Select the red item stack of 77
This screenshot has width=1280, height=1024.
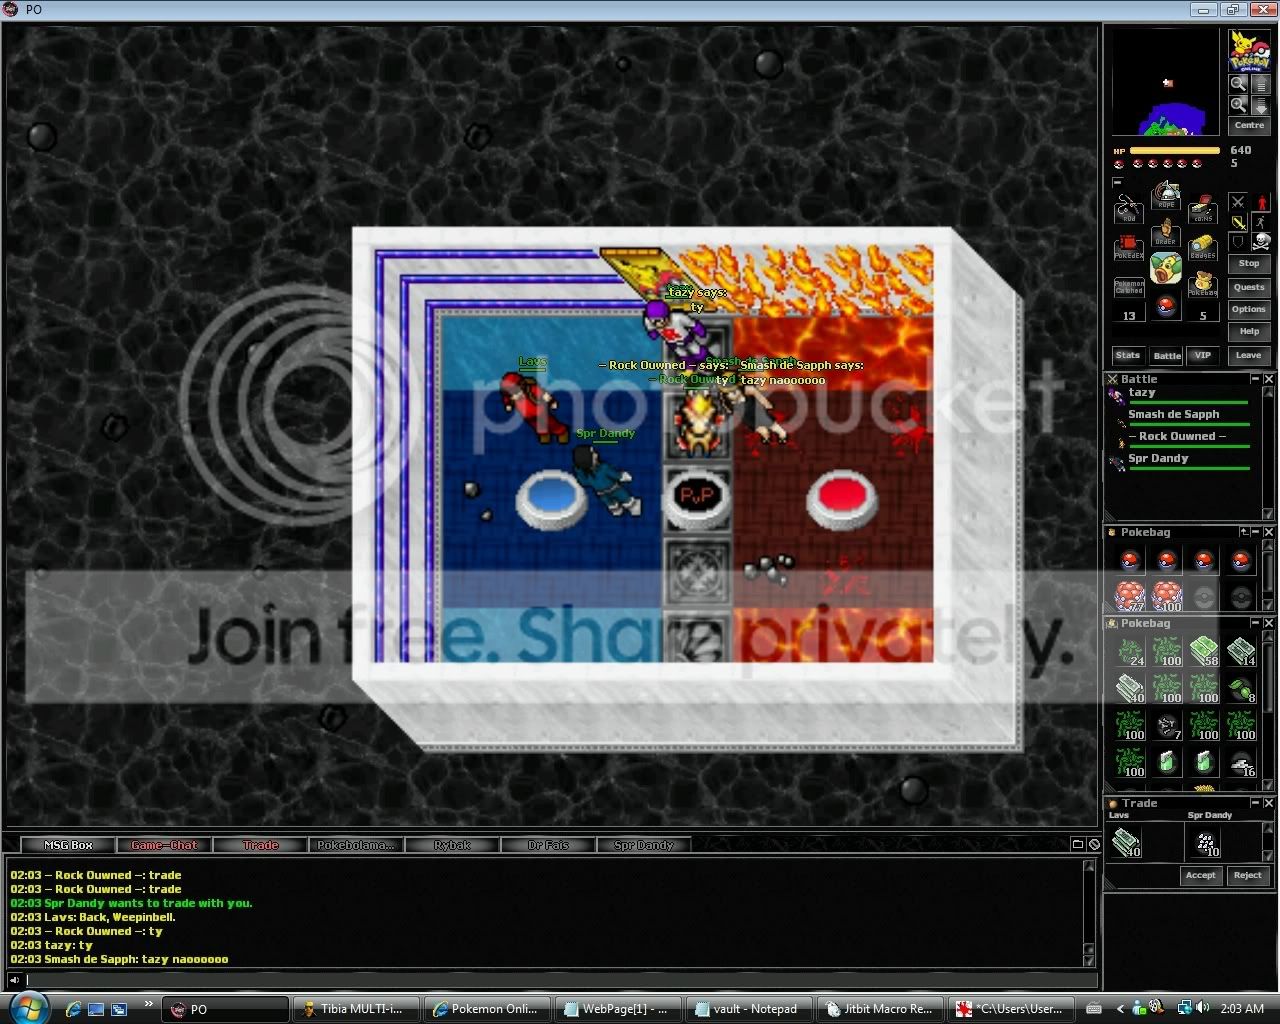point(1130,597)
